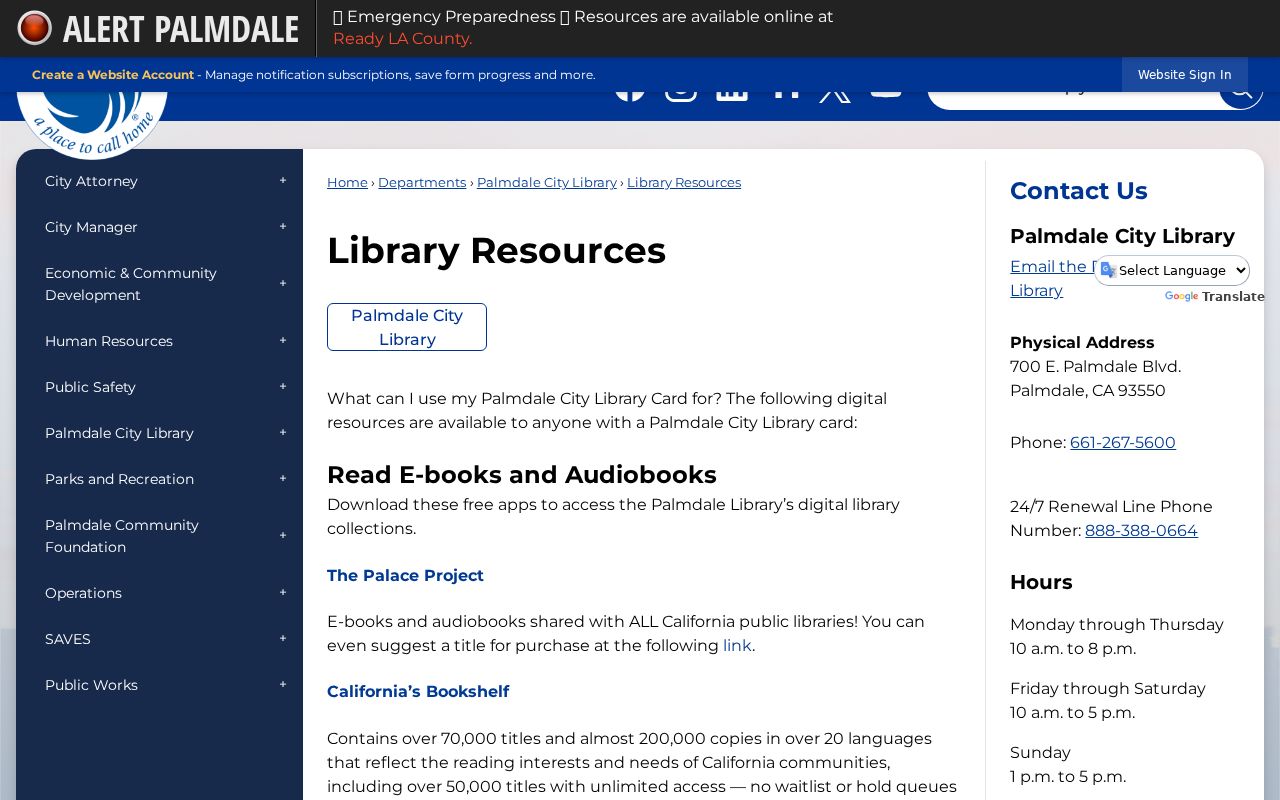Click the 'Read E-books and Audiobooks' heading
Screen dimensions: 1280x800
point(522,474)
